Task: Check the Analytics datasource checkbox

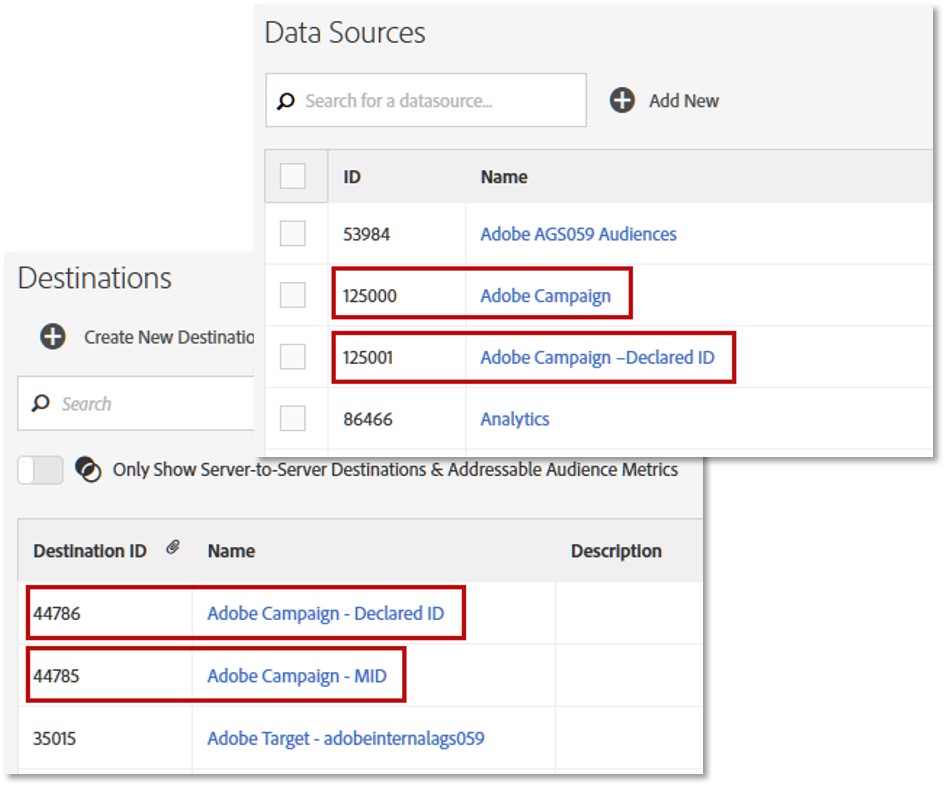Action: click(x=293, y=418)
